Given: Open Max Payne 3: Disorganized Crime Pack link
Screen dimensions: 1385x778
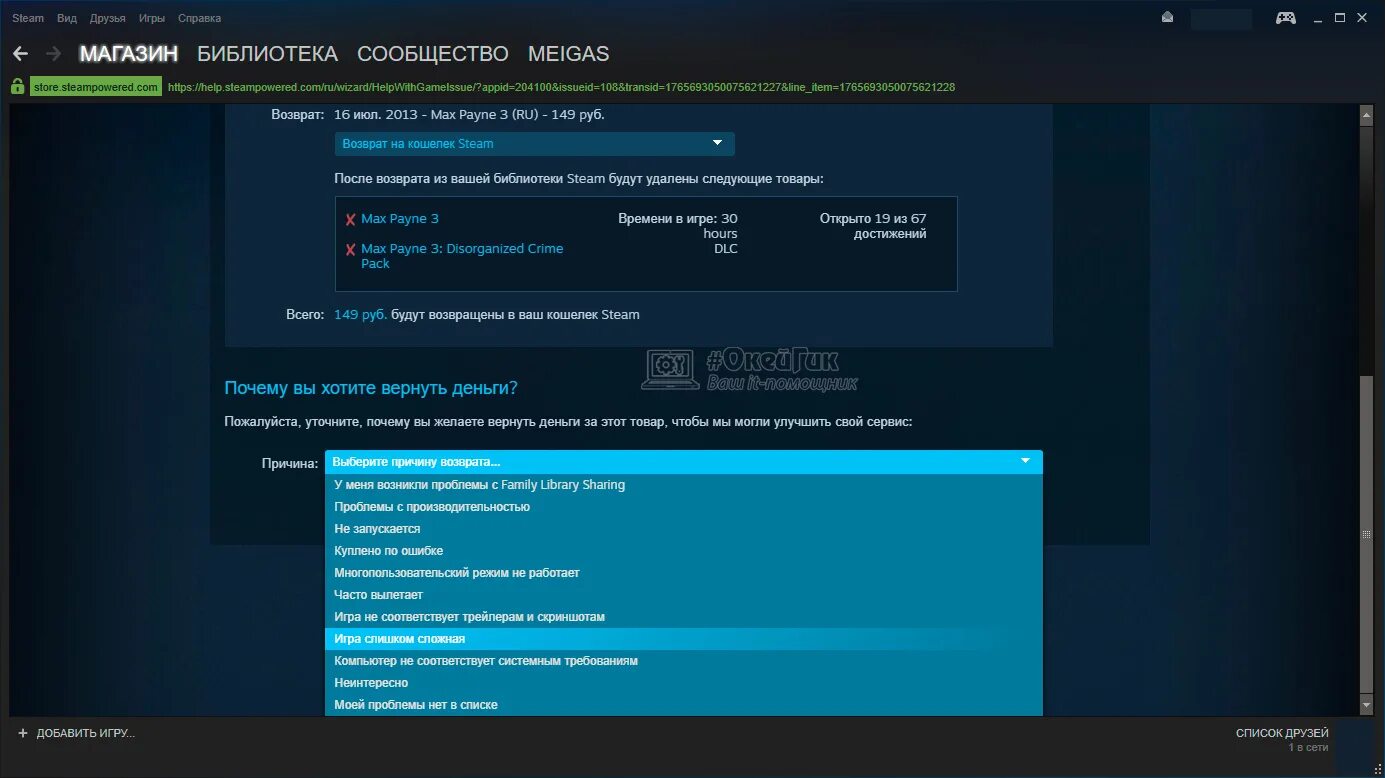Looking at the screenshot, I should 462,256.
